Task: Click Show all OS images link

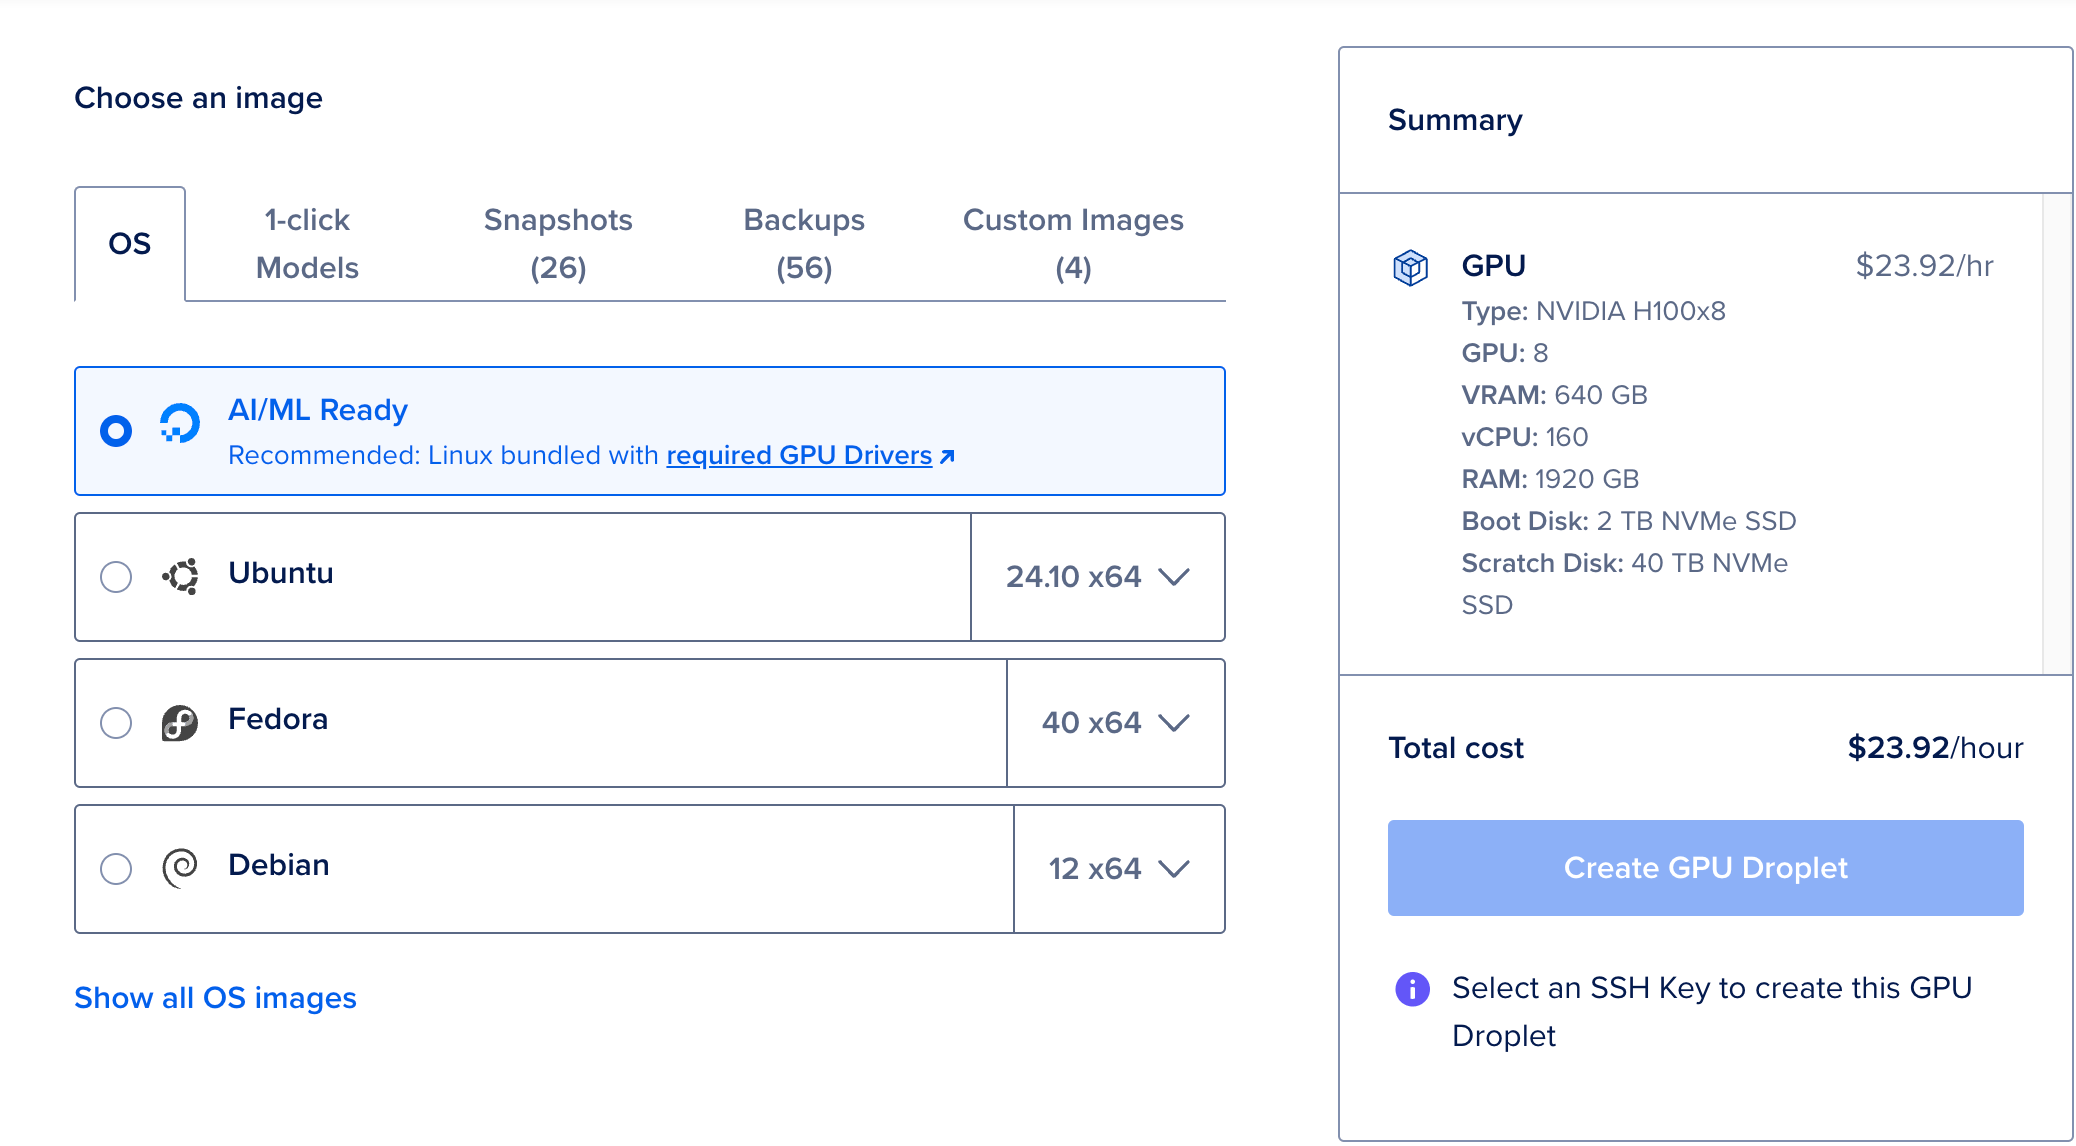Action: (215, 997)
